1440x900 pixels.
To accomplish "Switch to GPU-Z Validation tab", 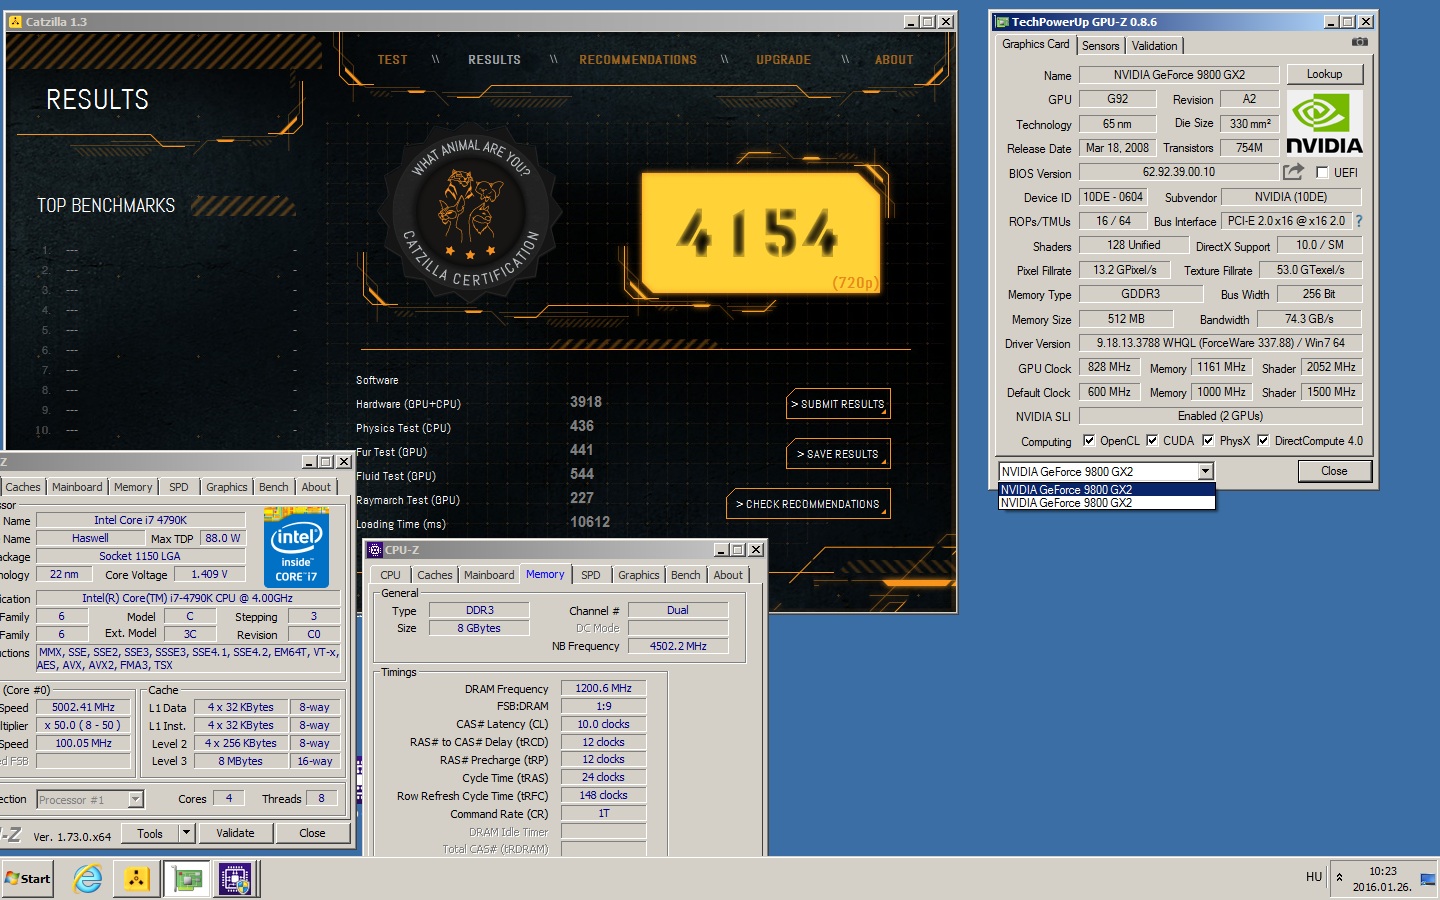I will click(1154, 46).
